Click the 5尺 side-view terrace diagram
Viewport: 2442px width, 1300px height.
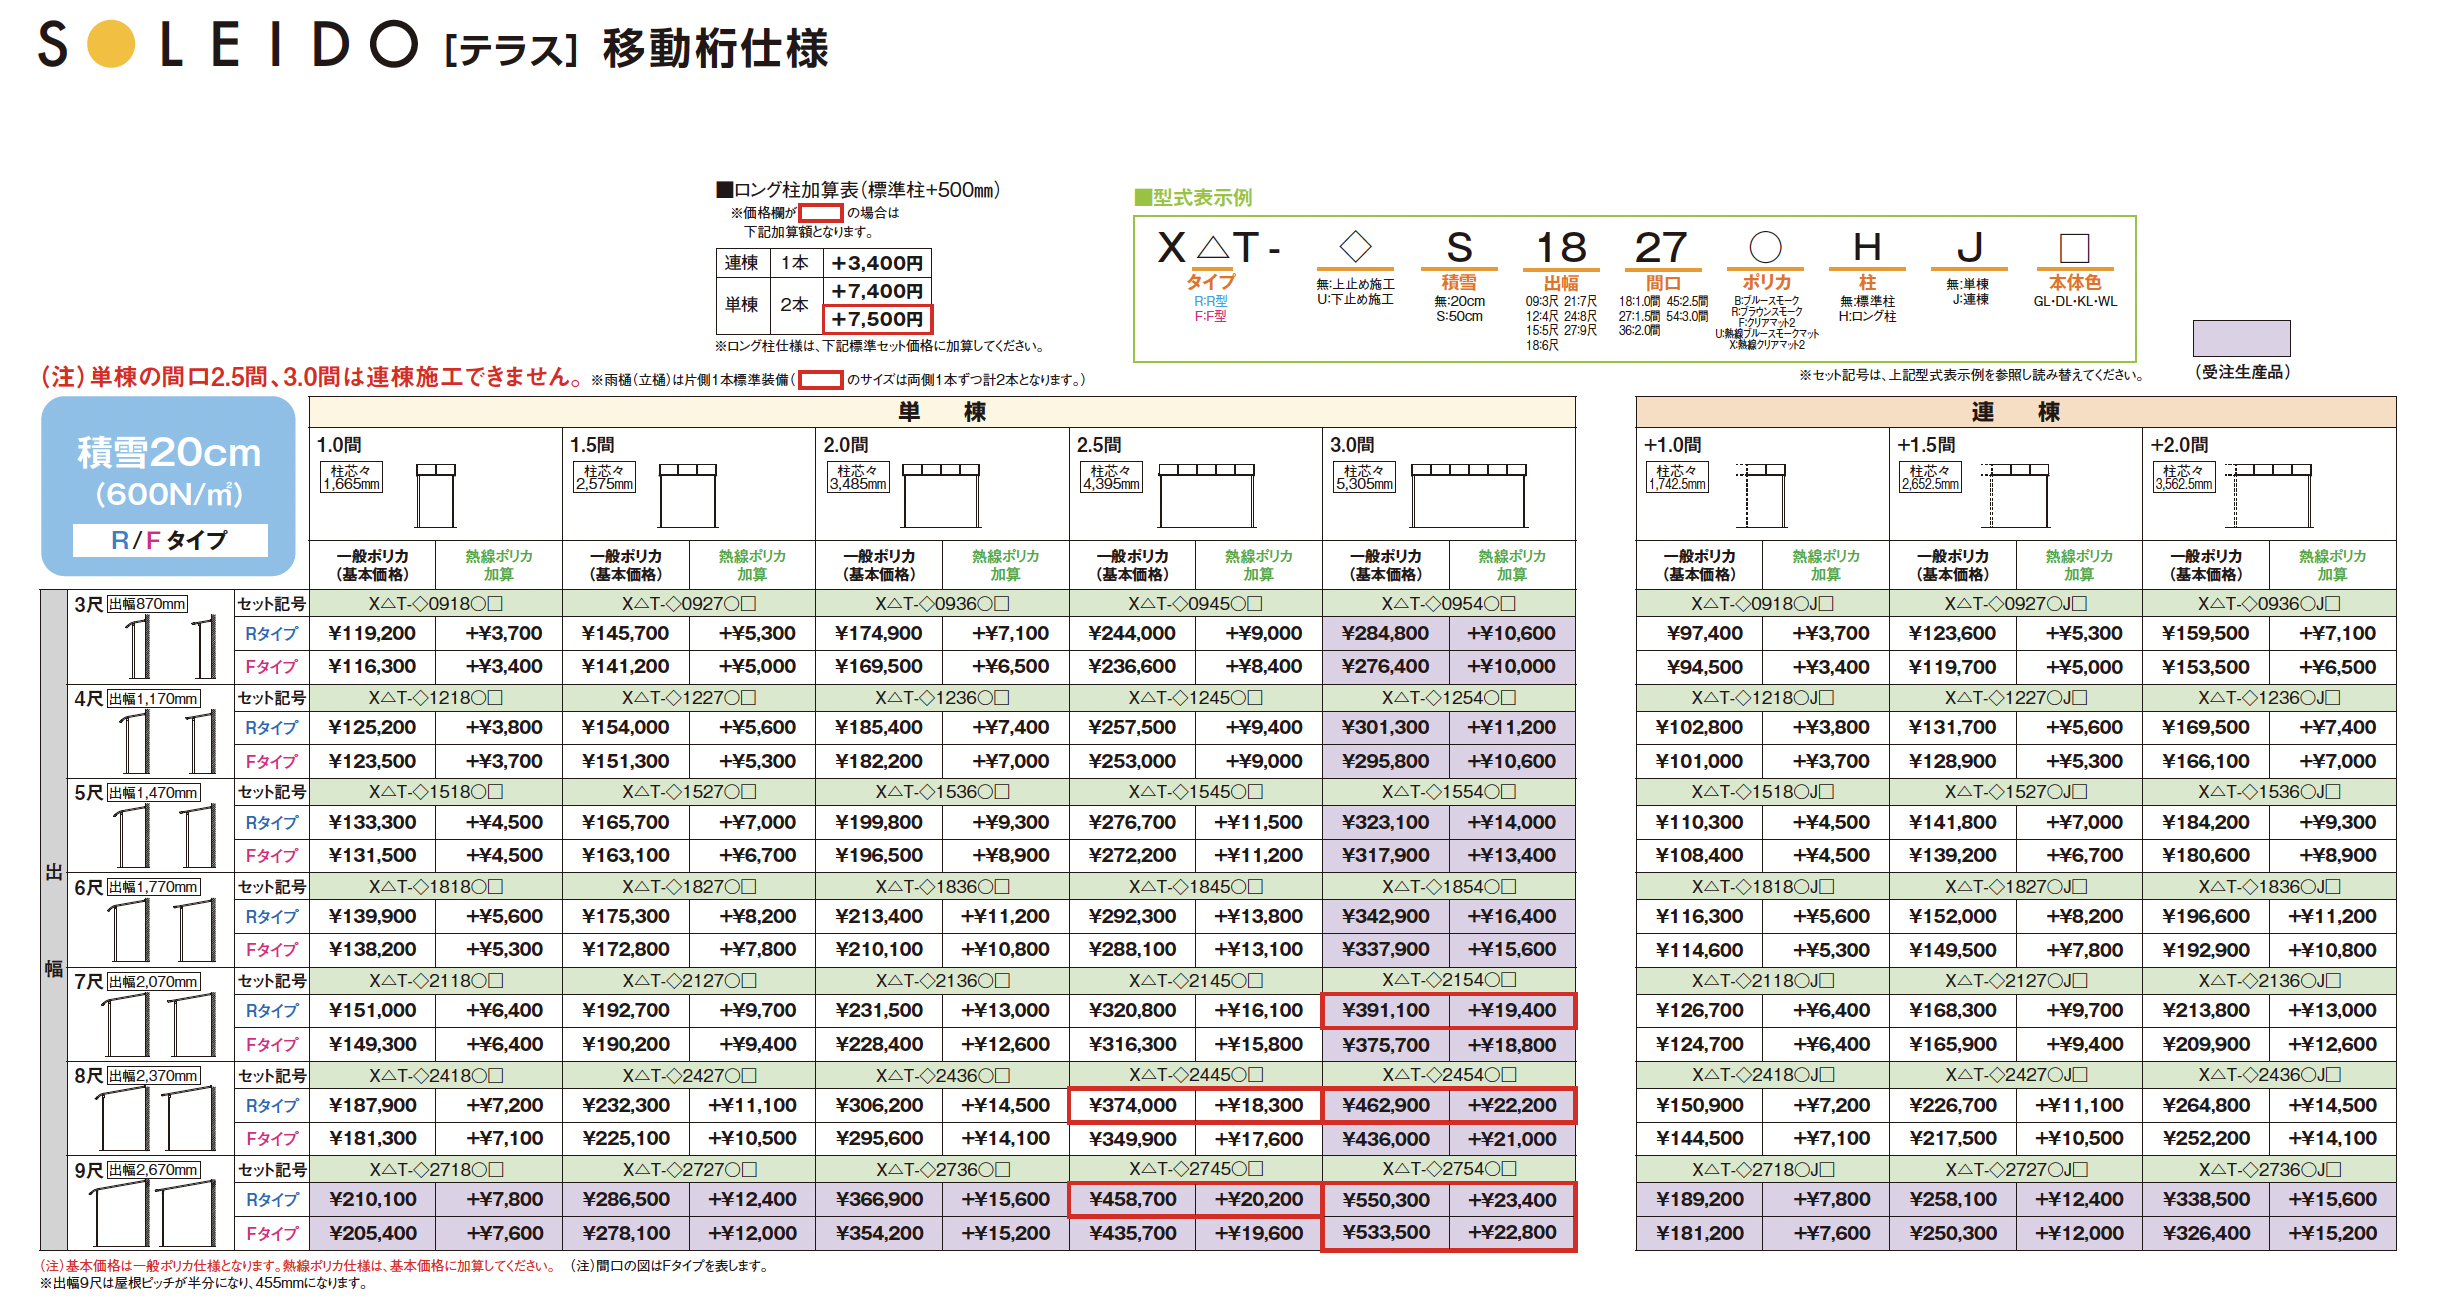pos(165,836)
